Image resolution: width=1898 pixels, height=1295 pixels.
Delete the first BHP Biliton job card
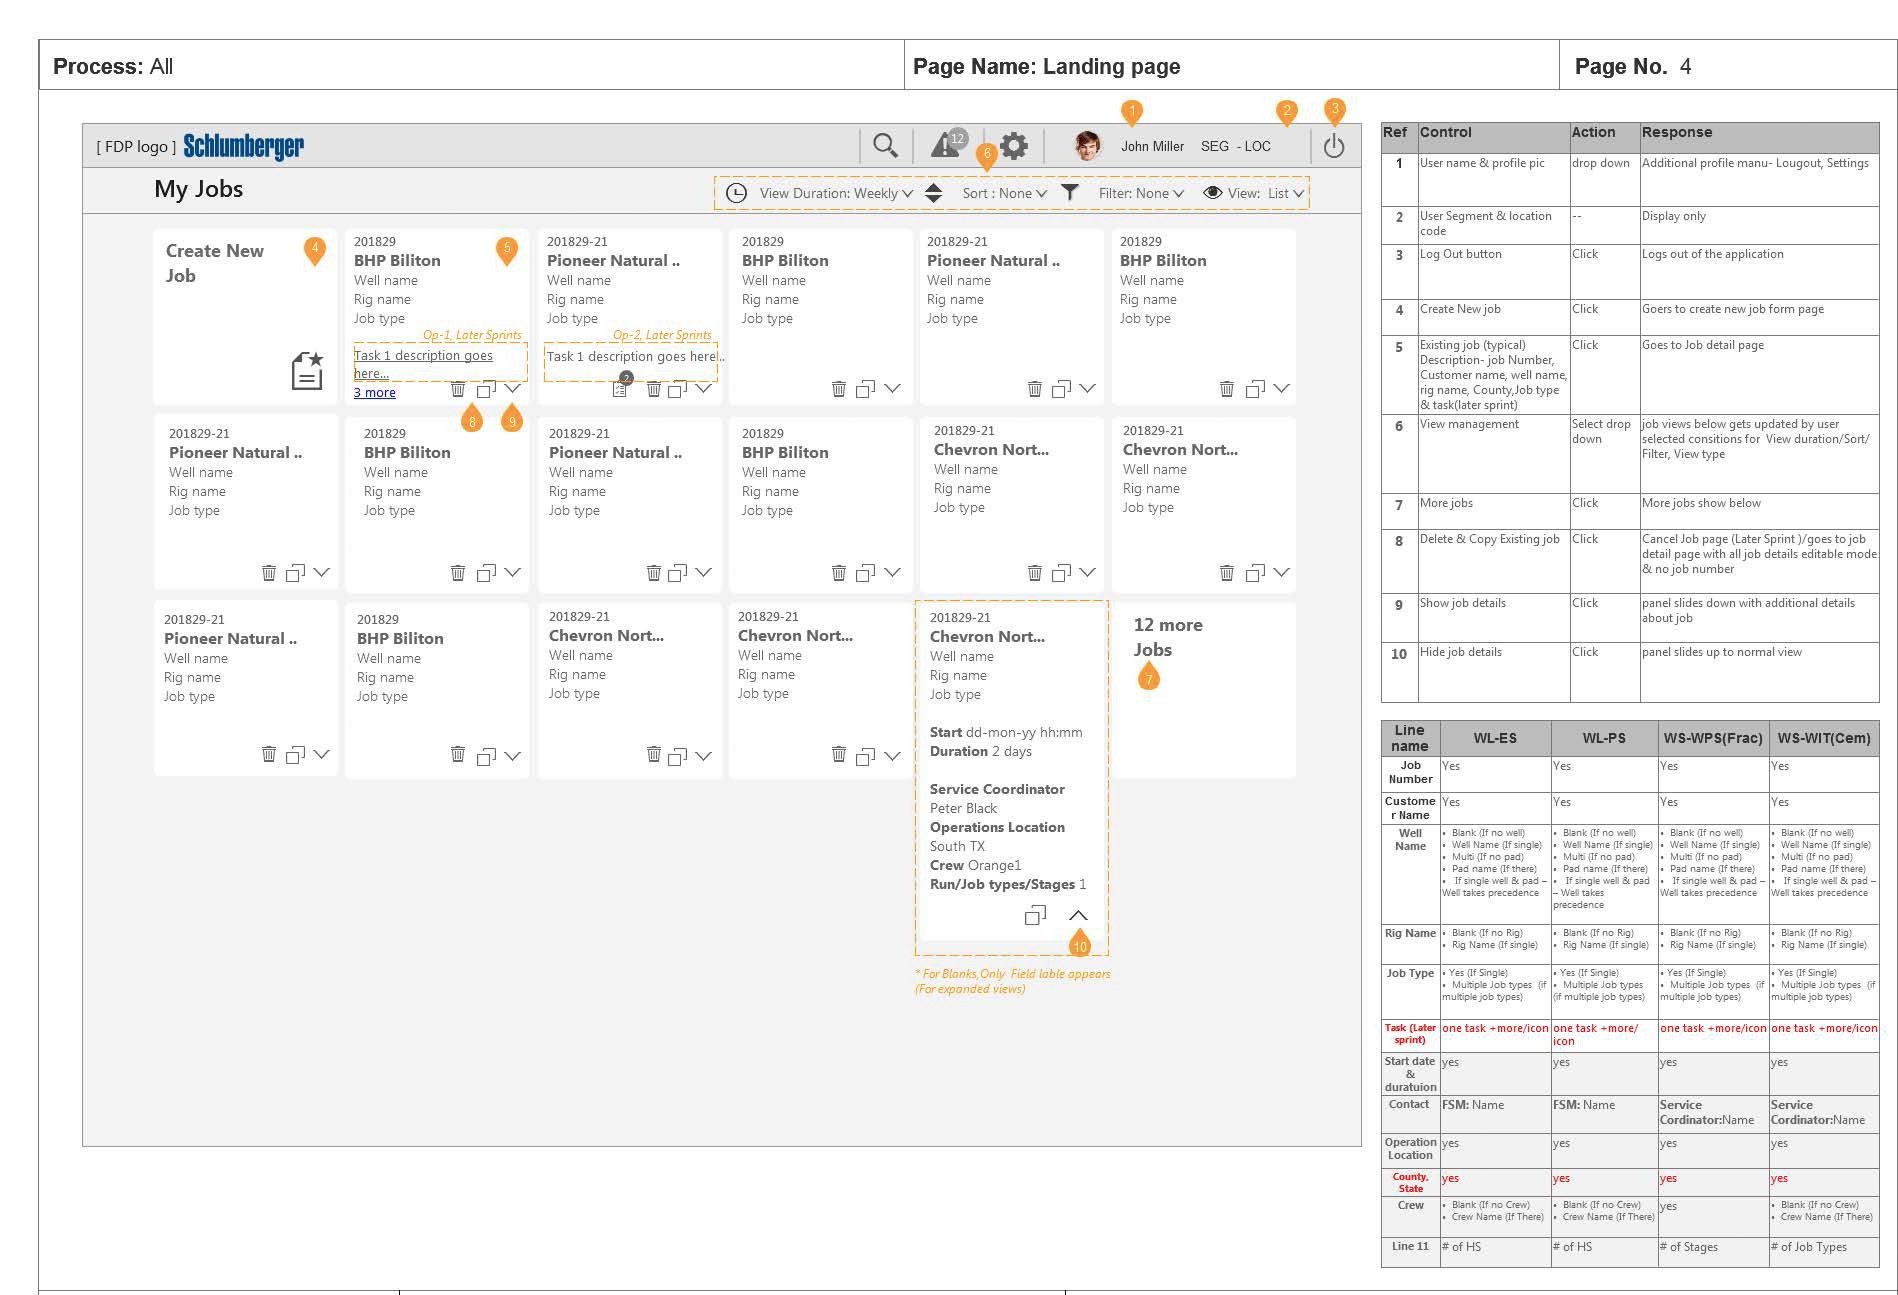[x=458, y=389]
